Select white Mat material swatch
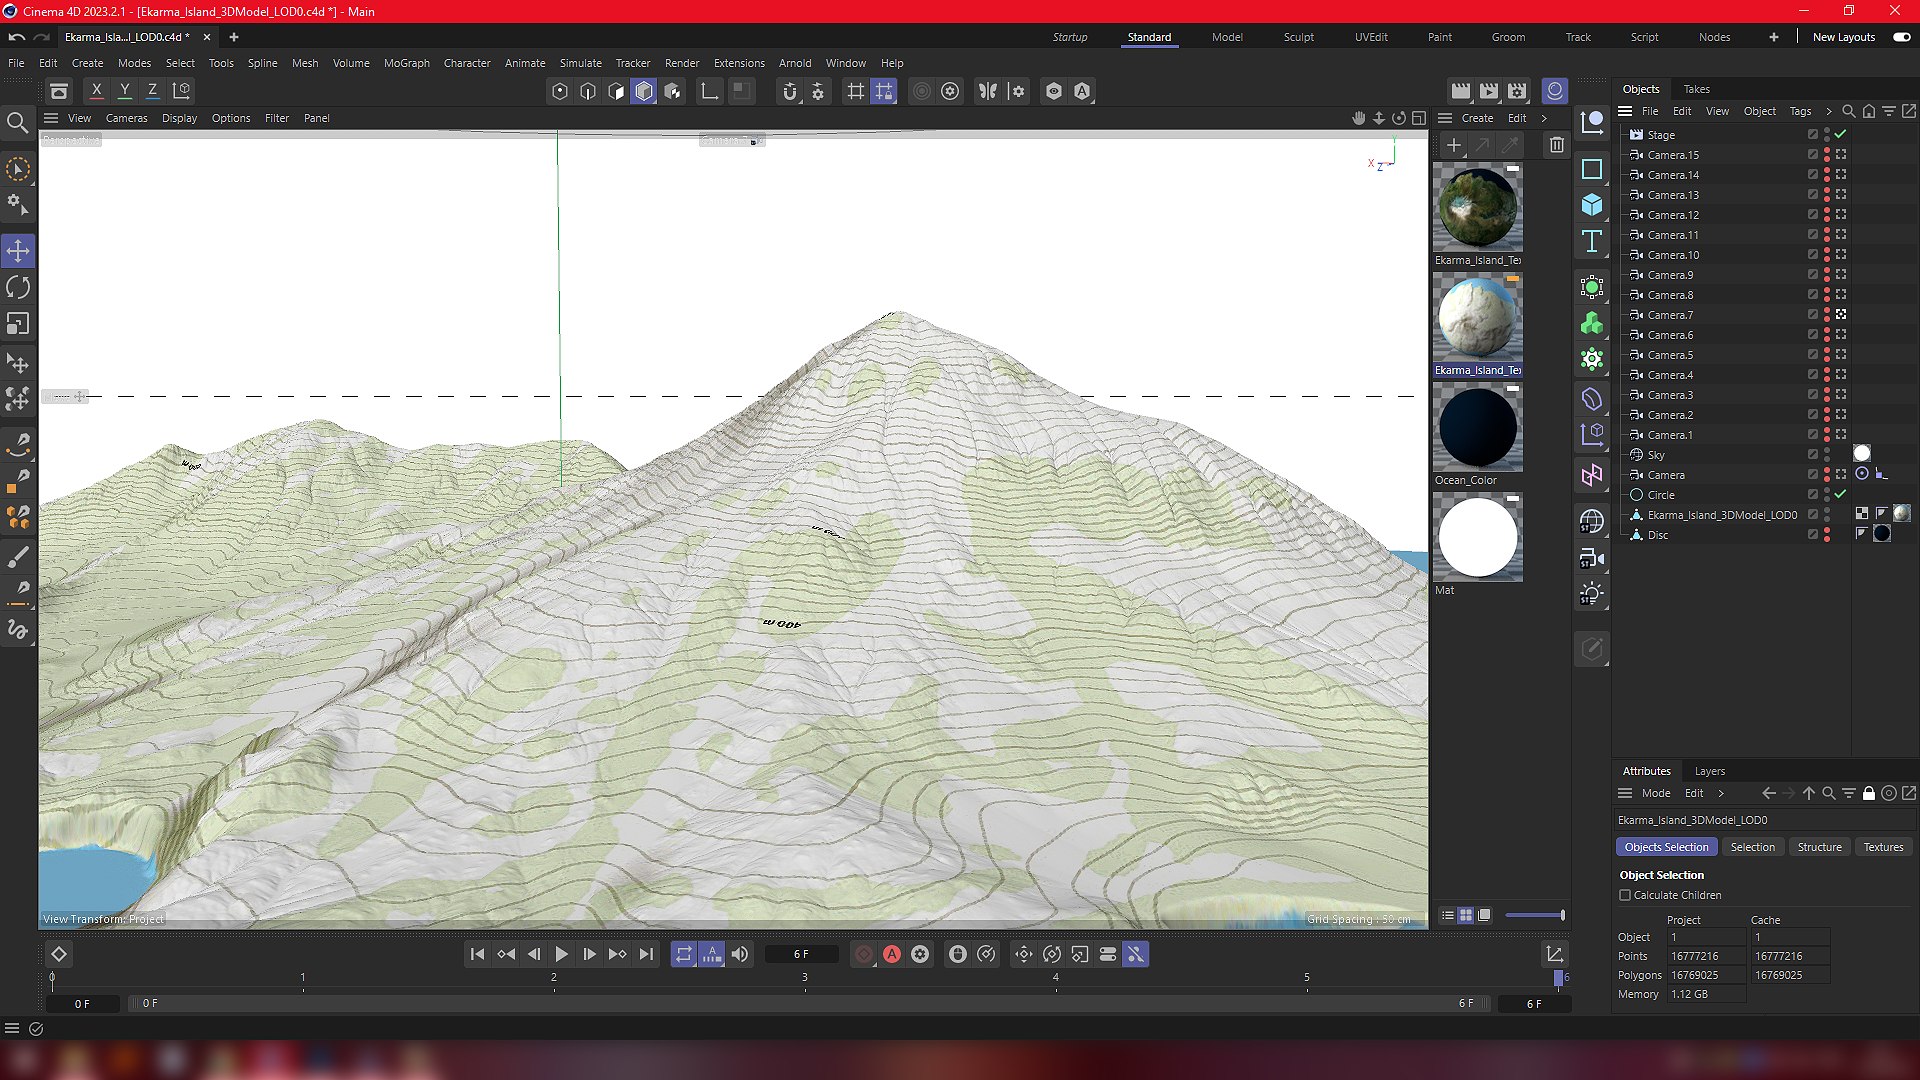This screenshot has width=1920, height=1080. 1477,537
